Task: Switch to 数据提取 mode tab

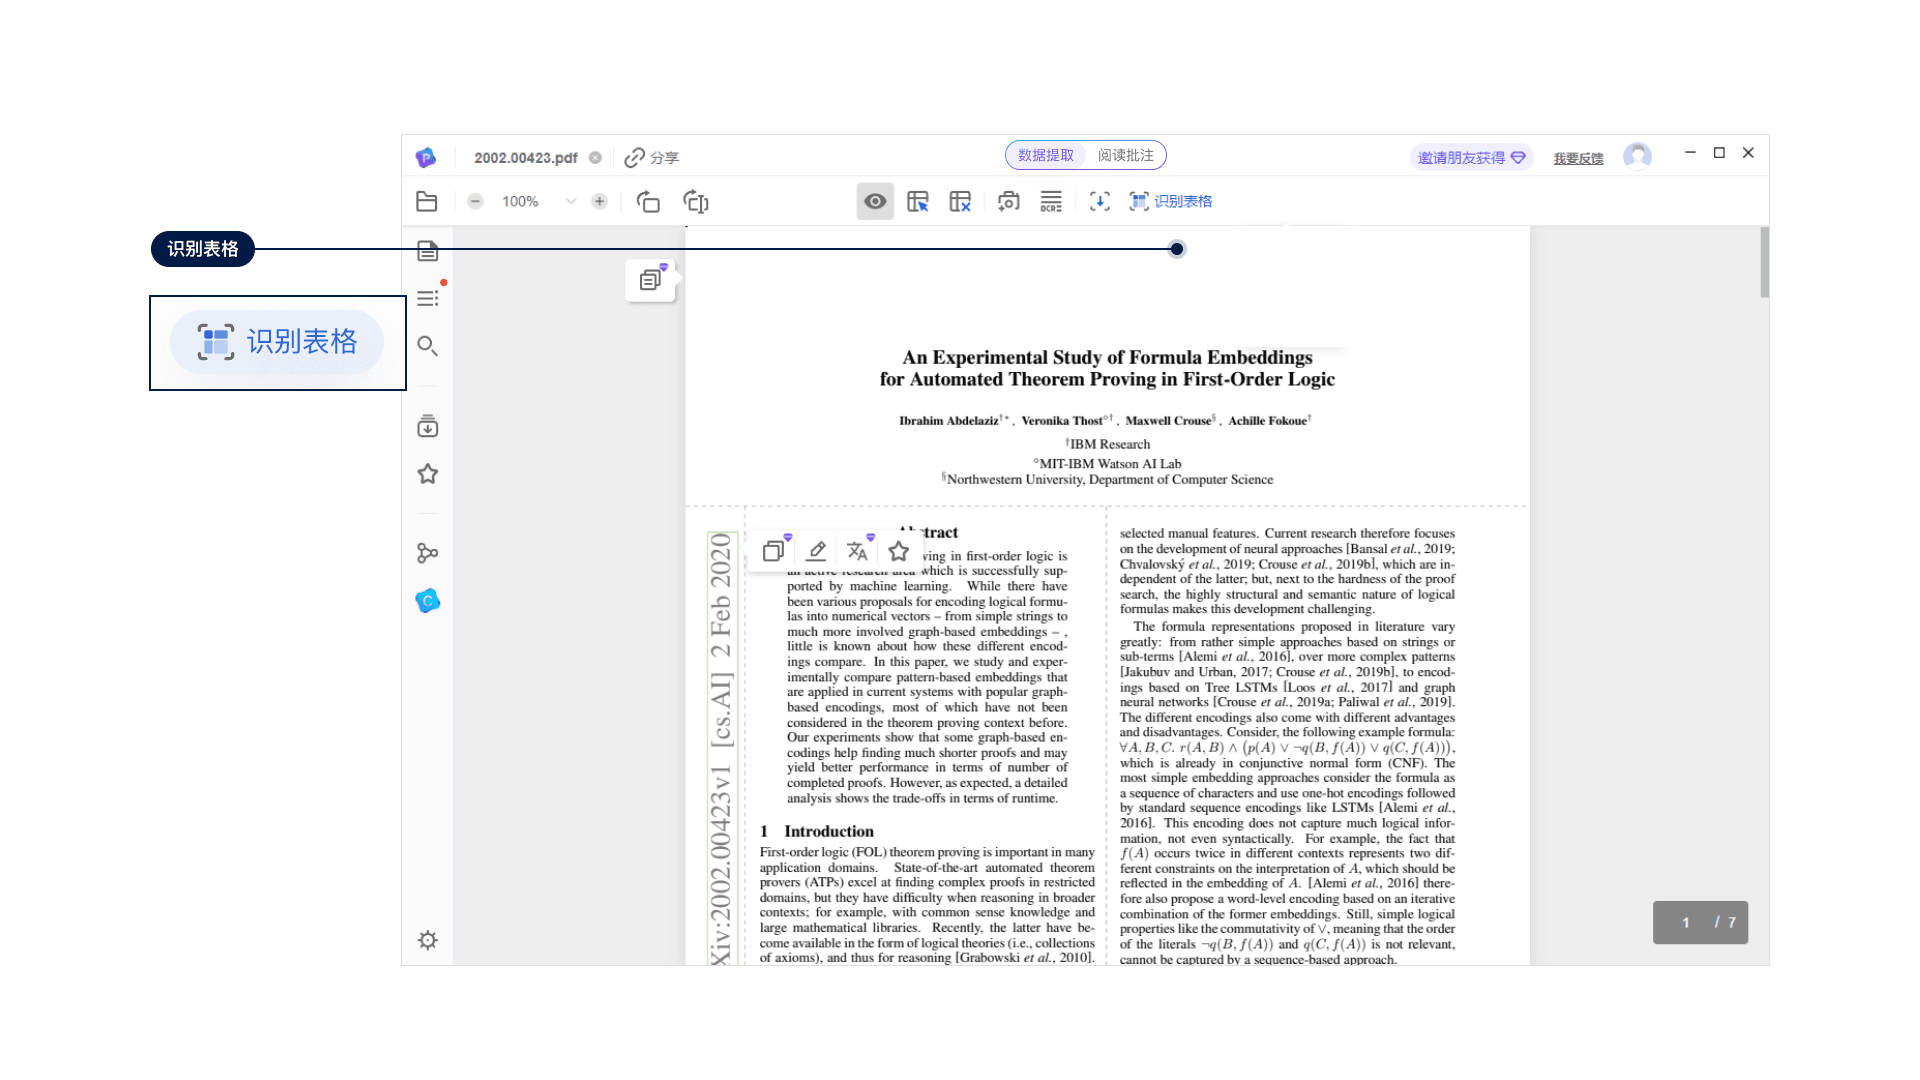Action: [1046, 155]
